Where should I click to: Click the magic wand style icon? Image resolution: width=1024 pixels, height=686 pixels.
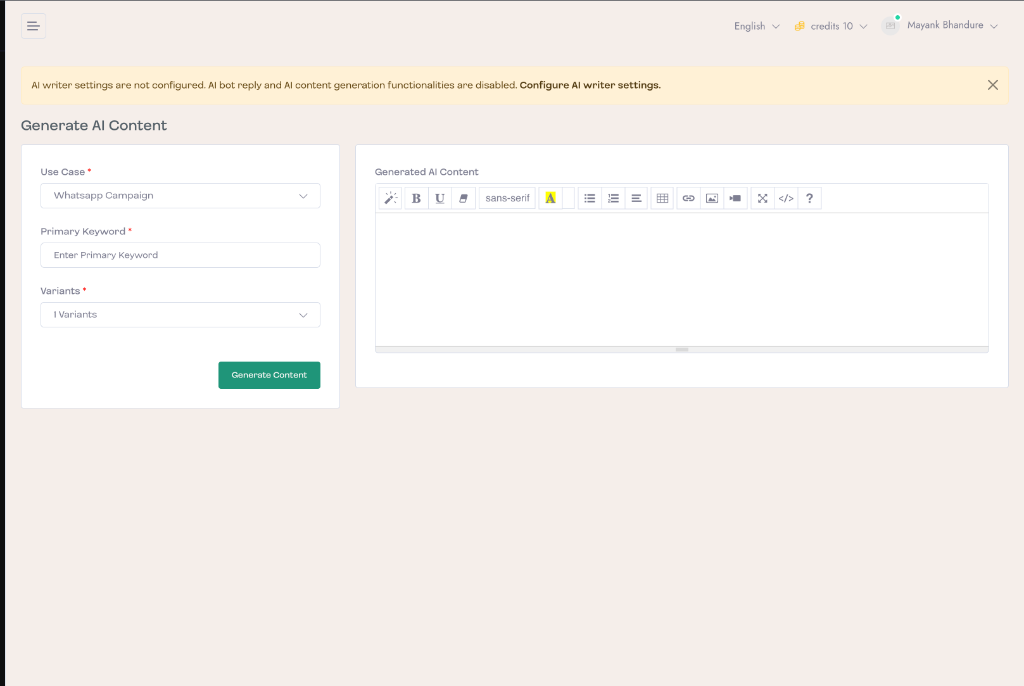point(391,198)
